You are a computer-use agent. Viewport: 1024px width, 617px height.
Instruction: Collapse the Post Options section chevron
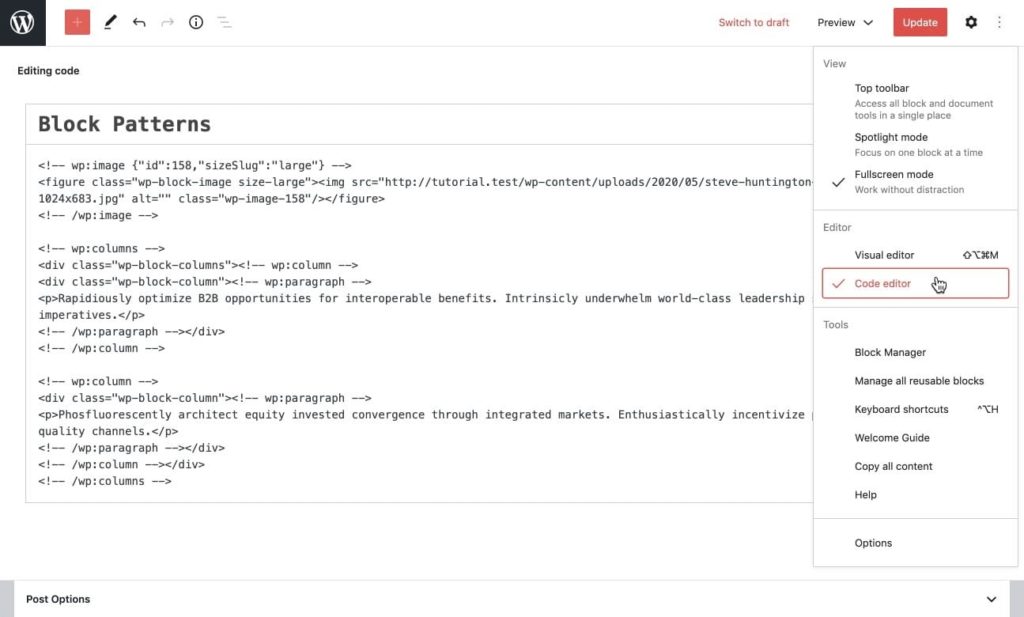click(991, 598)
